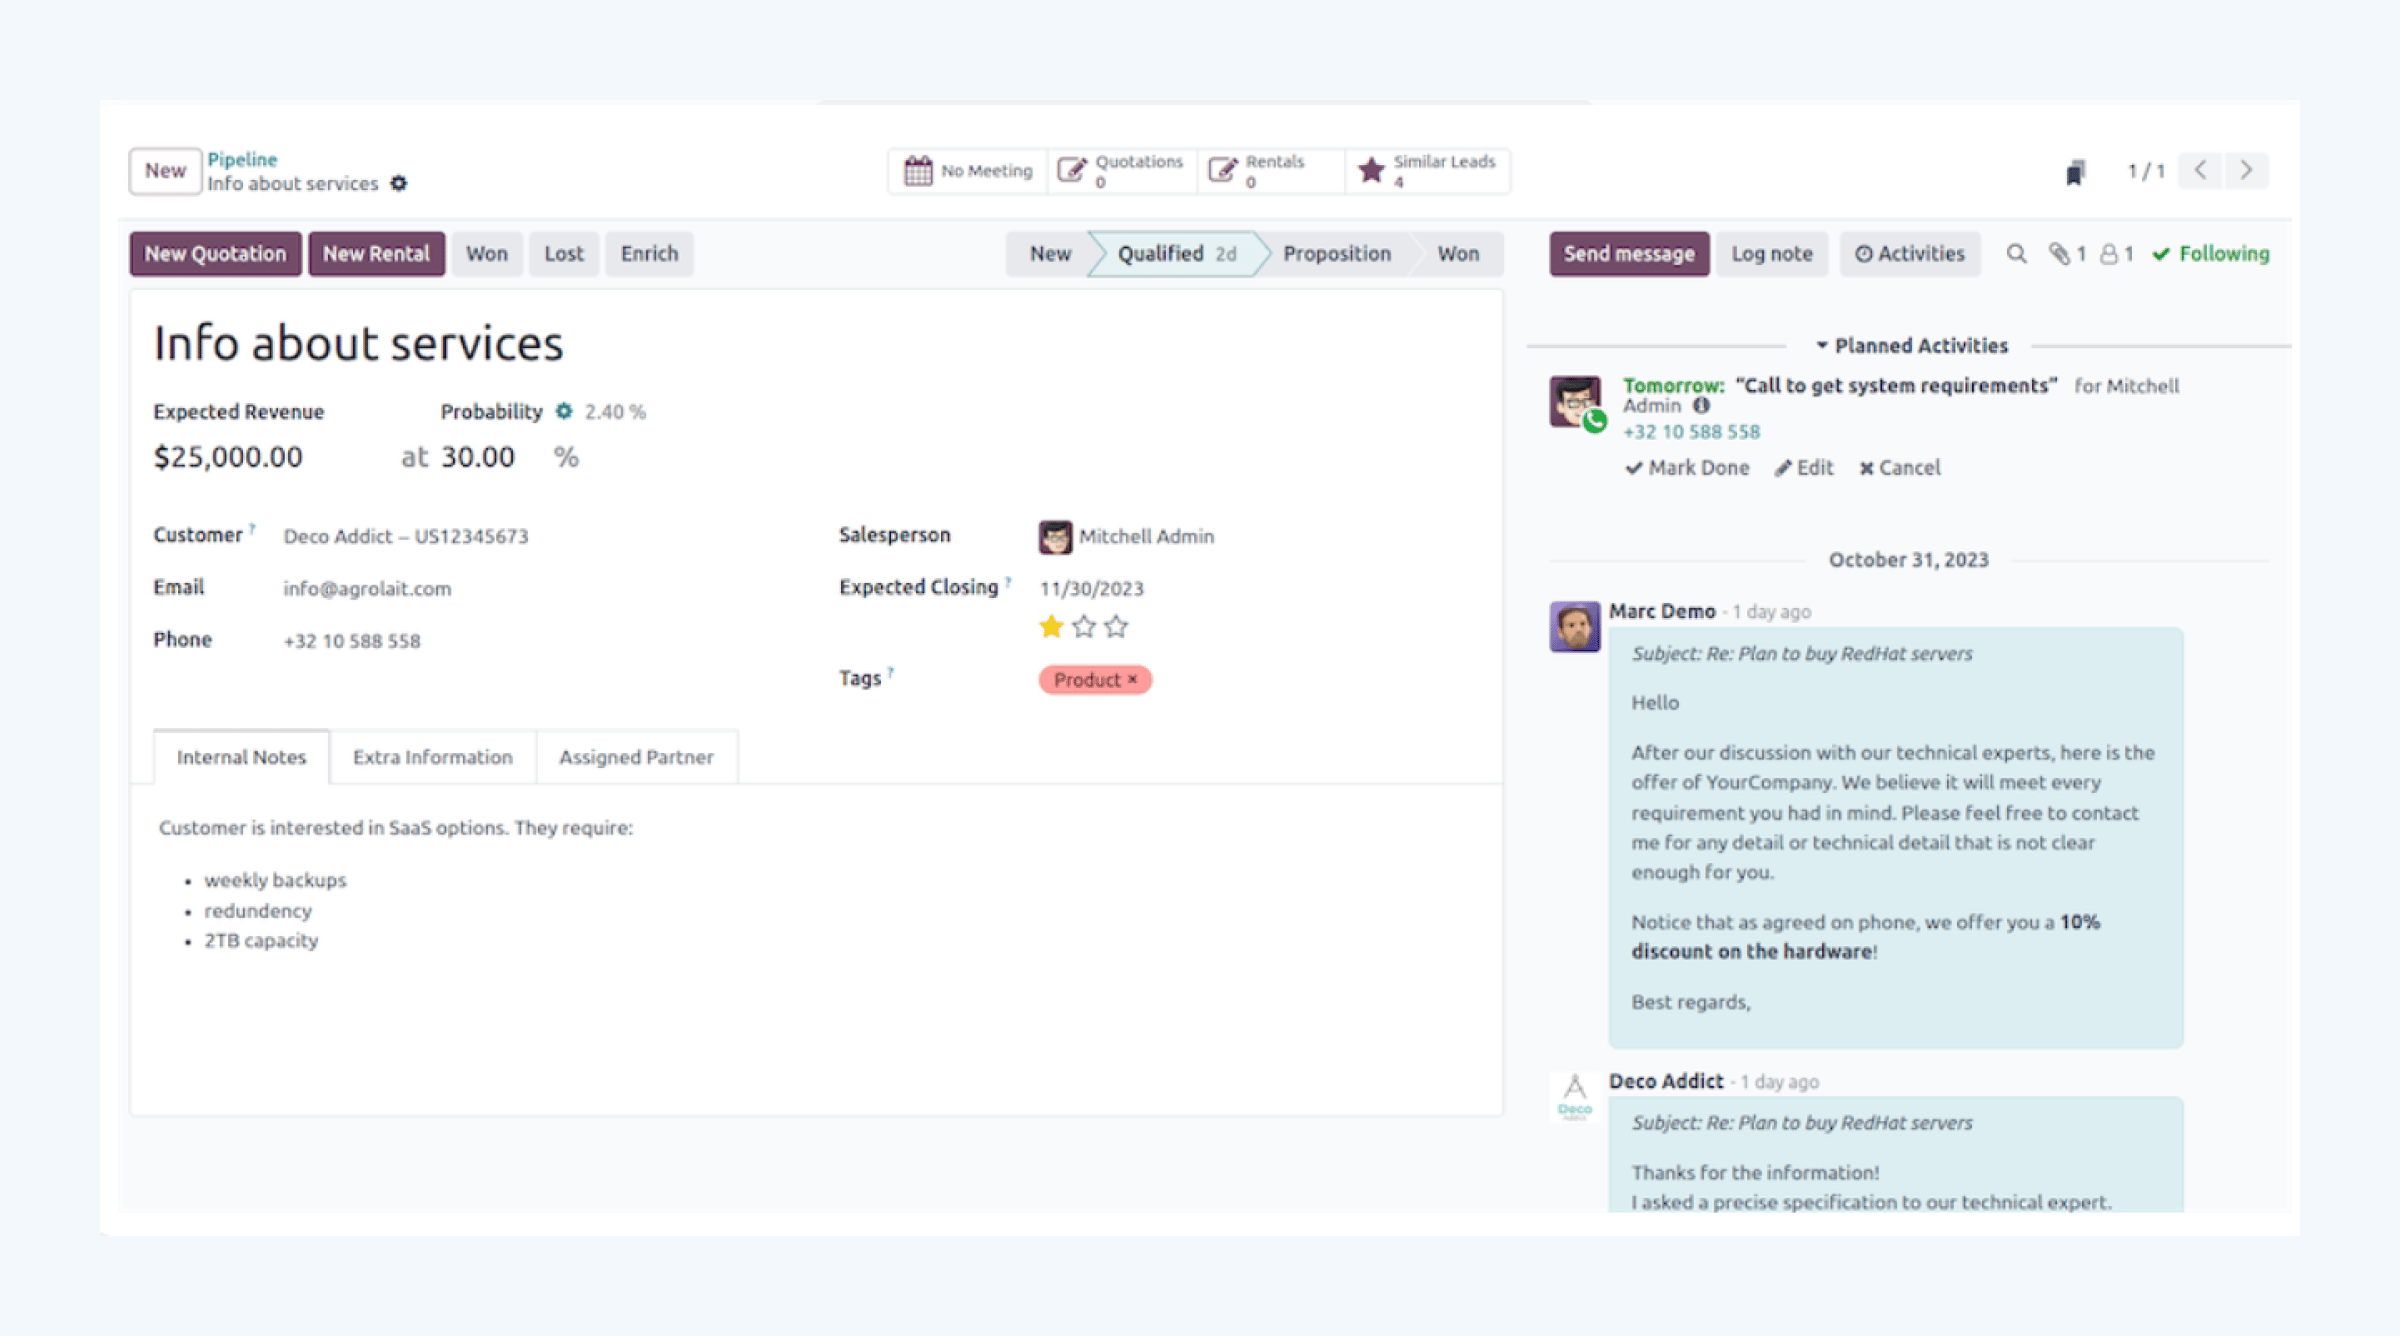This screenshot has height=1336, width=2400.
Task: Click the New record button
Action: tap(165, 171)
